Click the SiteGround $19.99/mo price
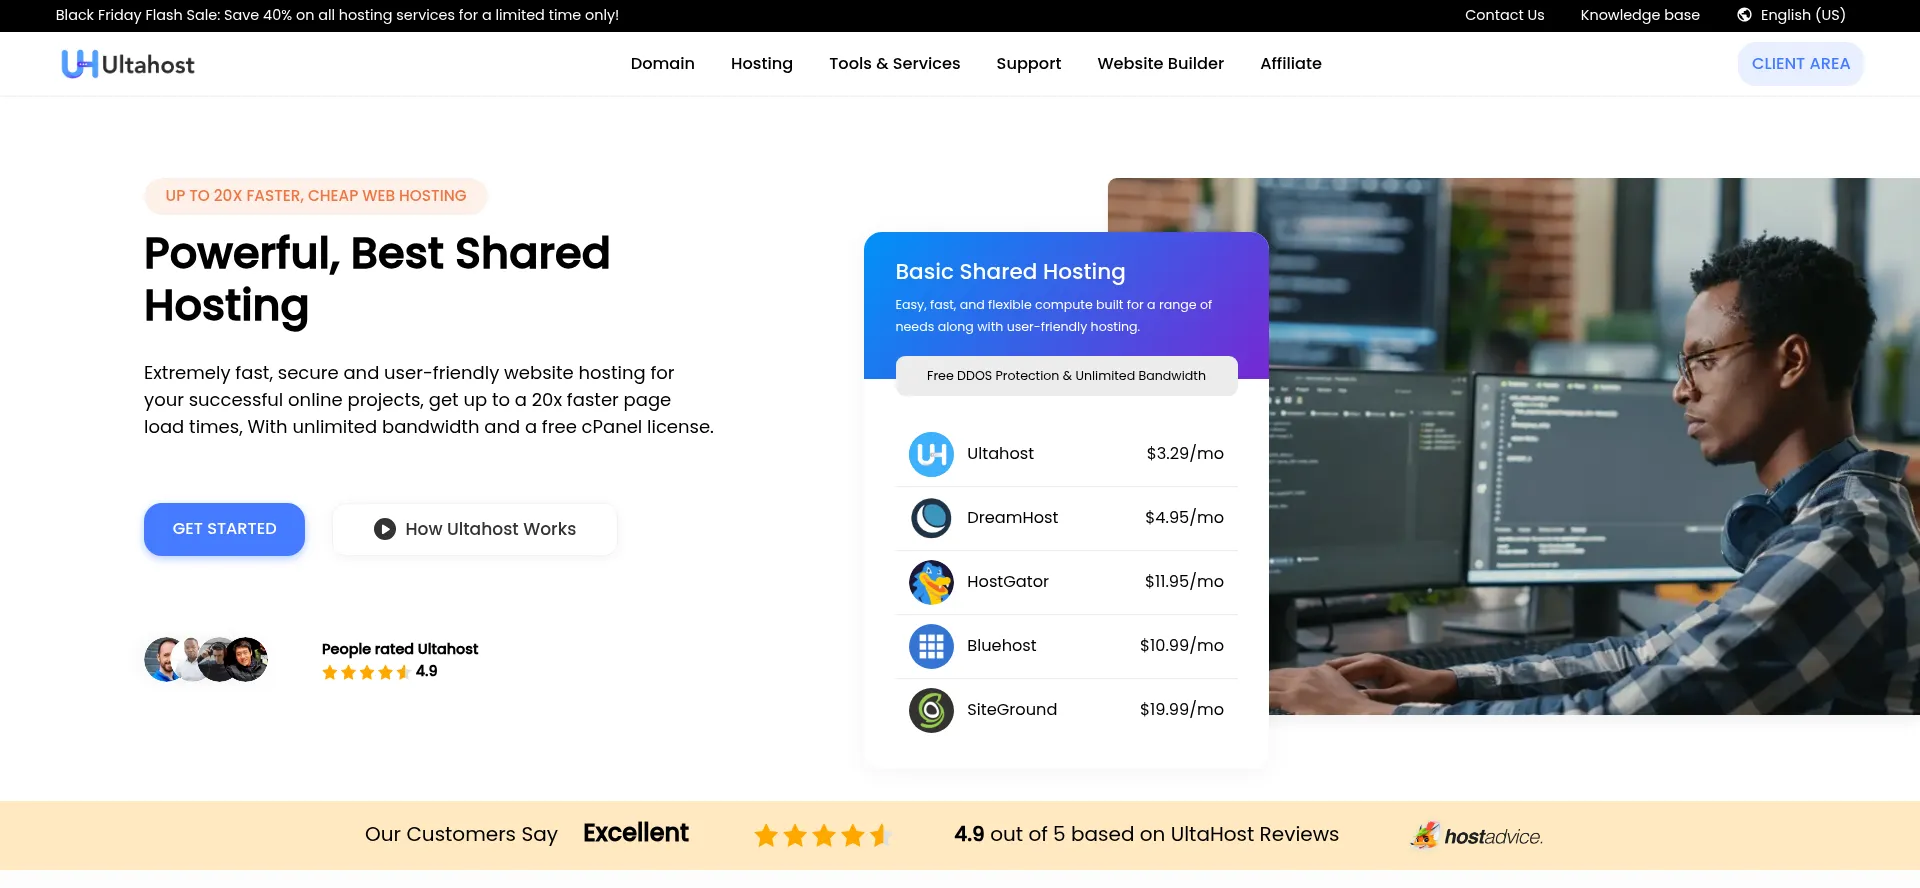Image resolution: width=1920 pixels, height=888 pixels. click(x=1182, y=710)
